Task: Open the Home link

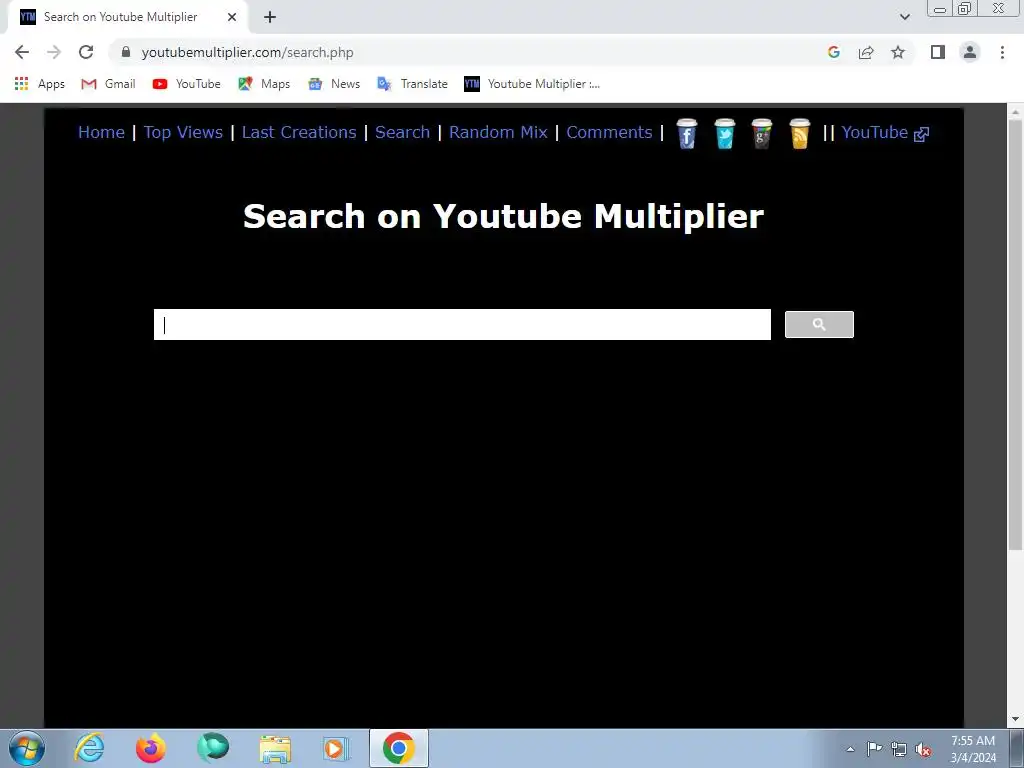Action: click(101, 133)
